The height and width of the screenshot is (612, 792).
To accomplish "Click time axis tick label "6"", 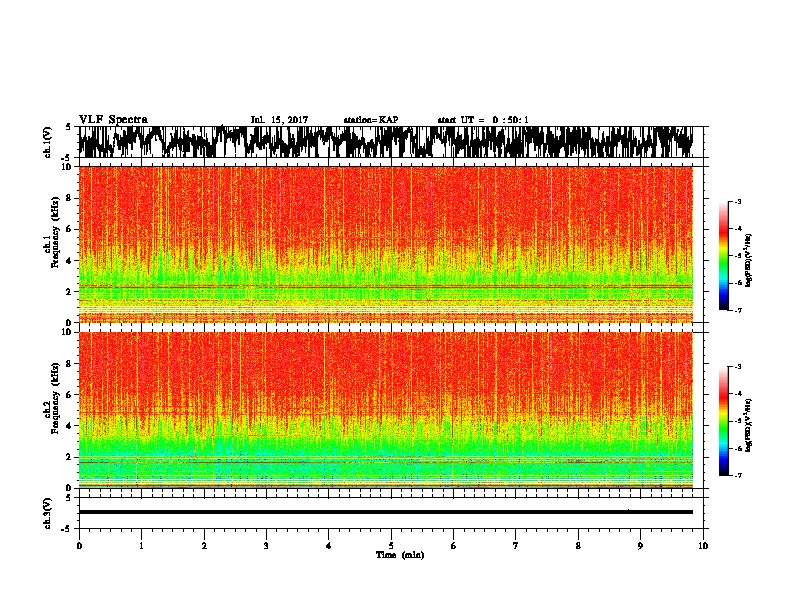I will 453,545.
